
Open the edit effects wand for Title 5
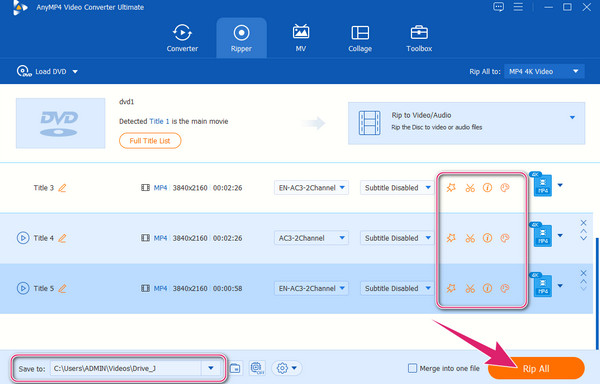451,288
